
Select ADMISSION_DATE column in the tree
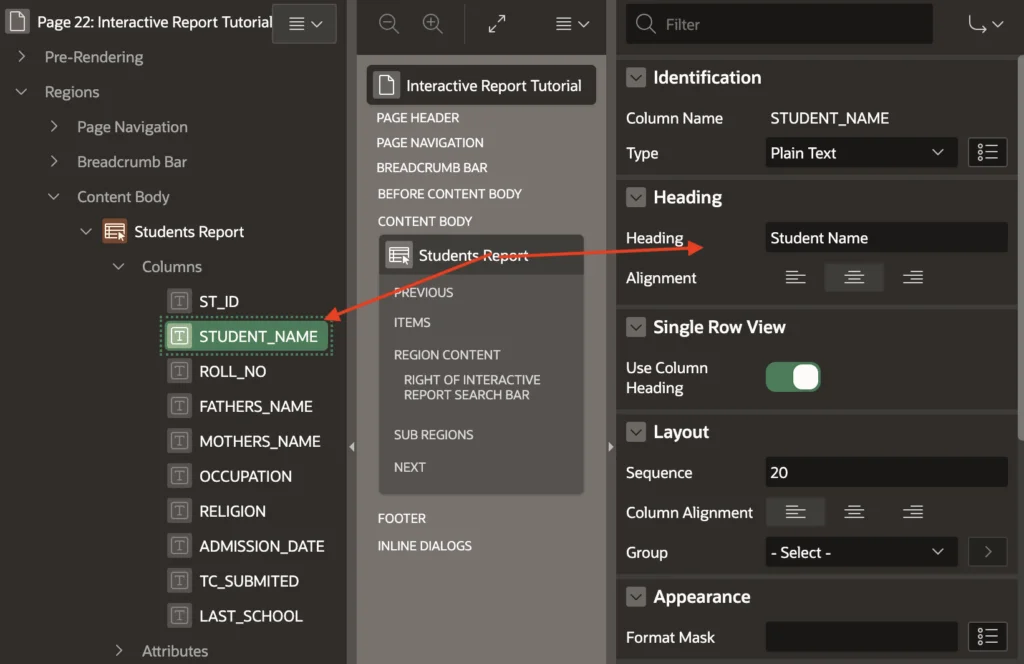pyautogui.click(x=262, y=546)
